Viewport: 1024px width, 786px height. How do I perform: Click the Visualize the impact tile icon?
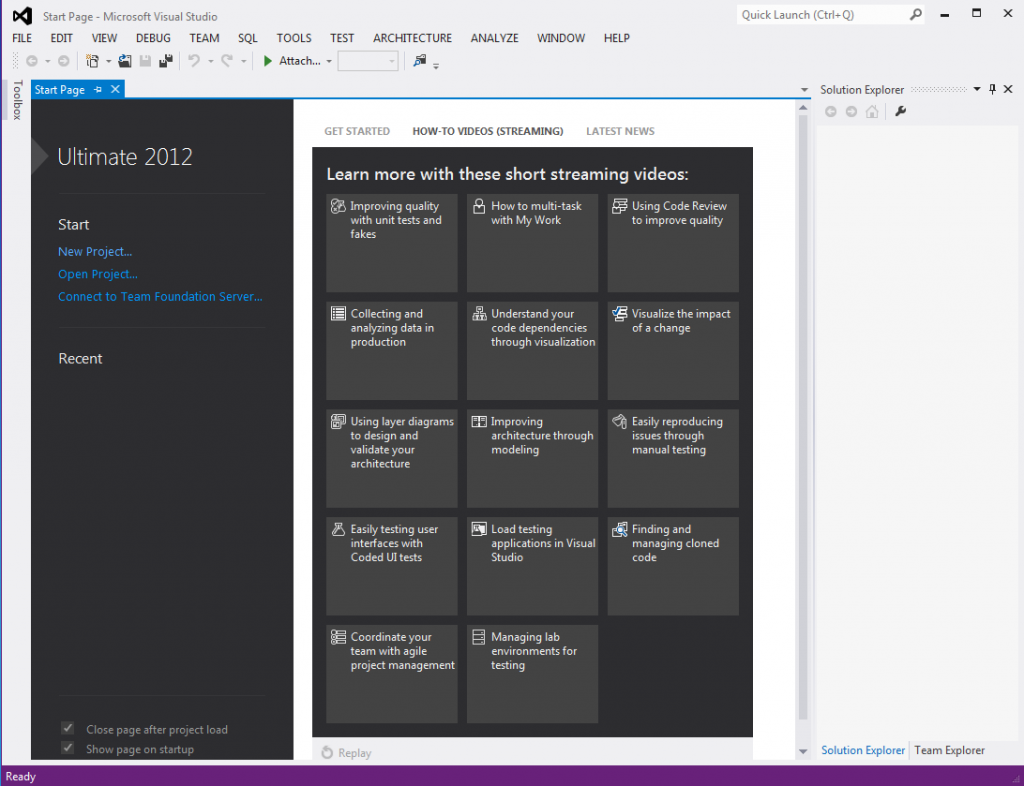click(620, 314)
